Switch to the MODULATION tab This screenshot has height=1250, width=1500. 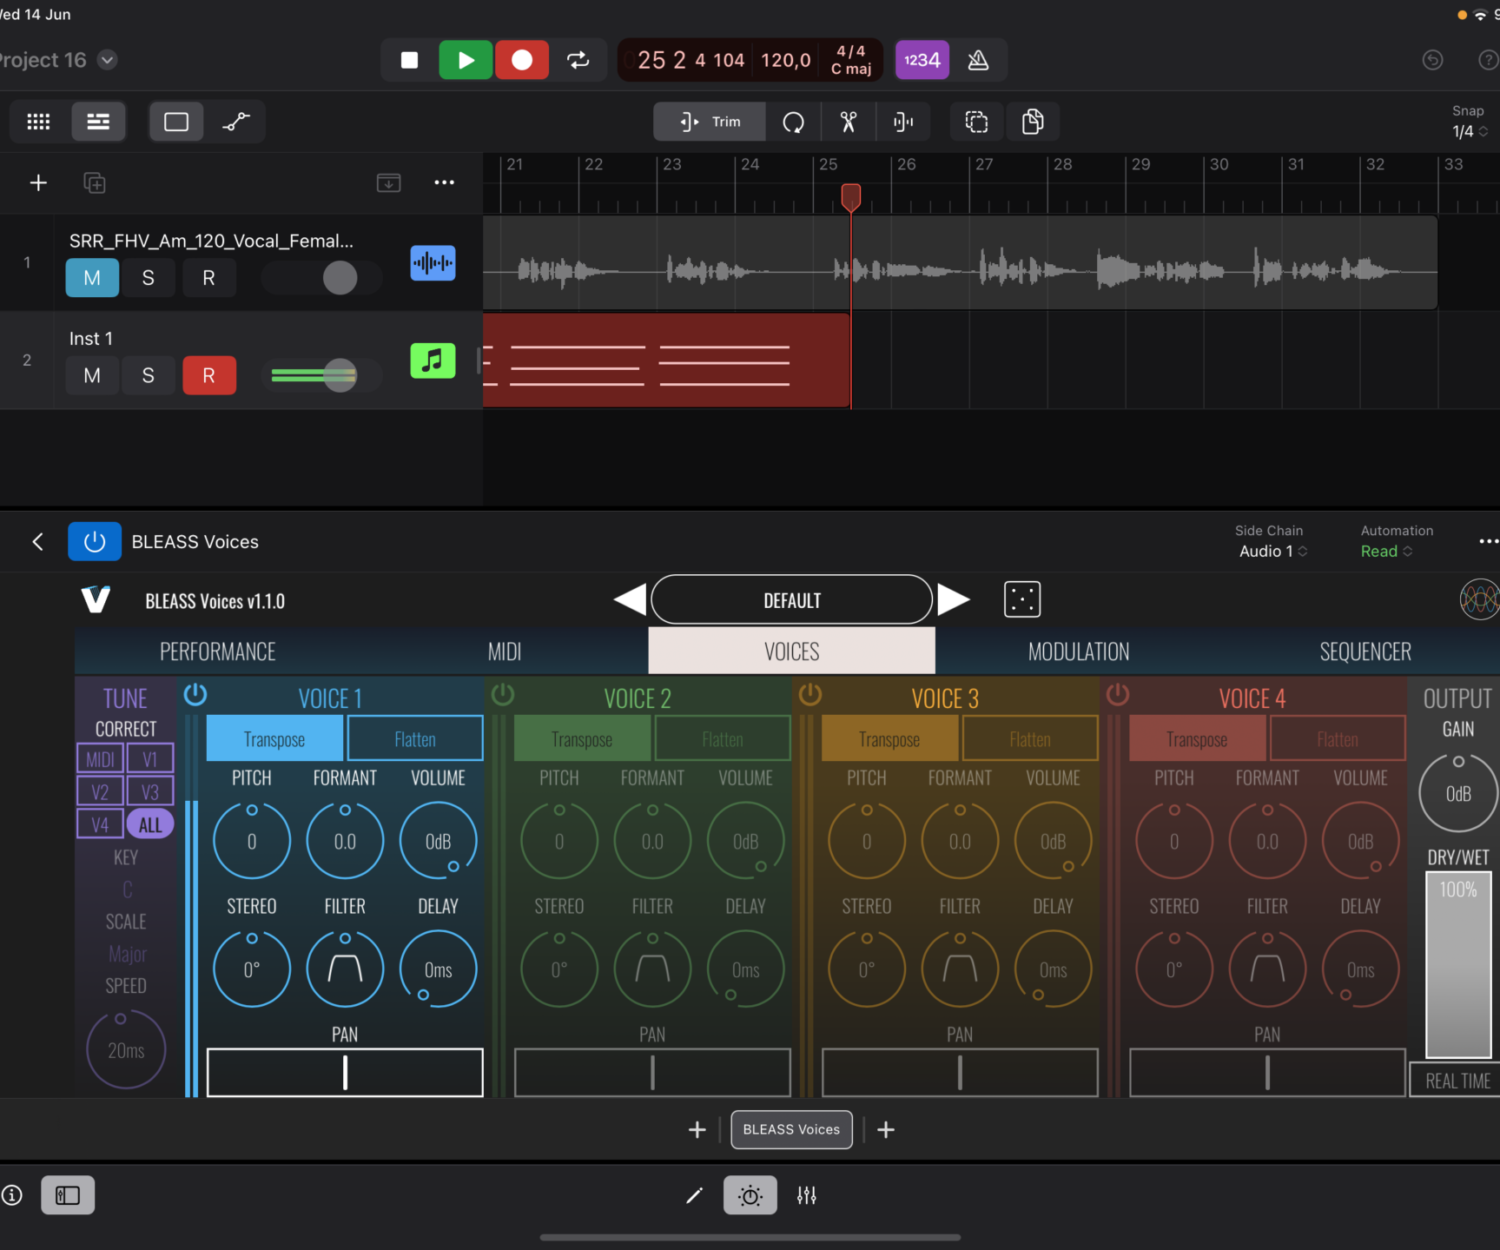[x=1078, y=652]
